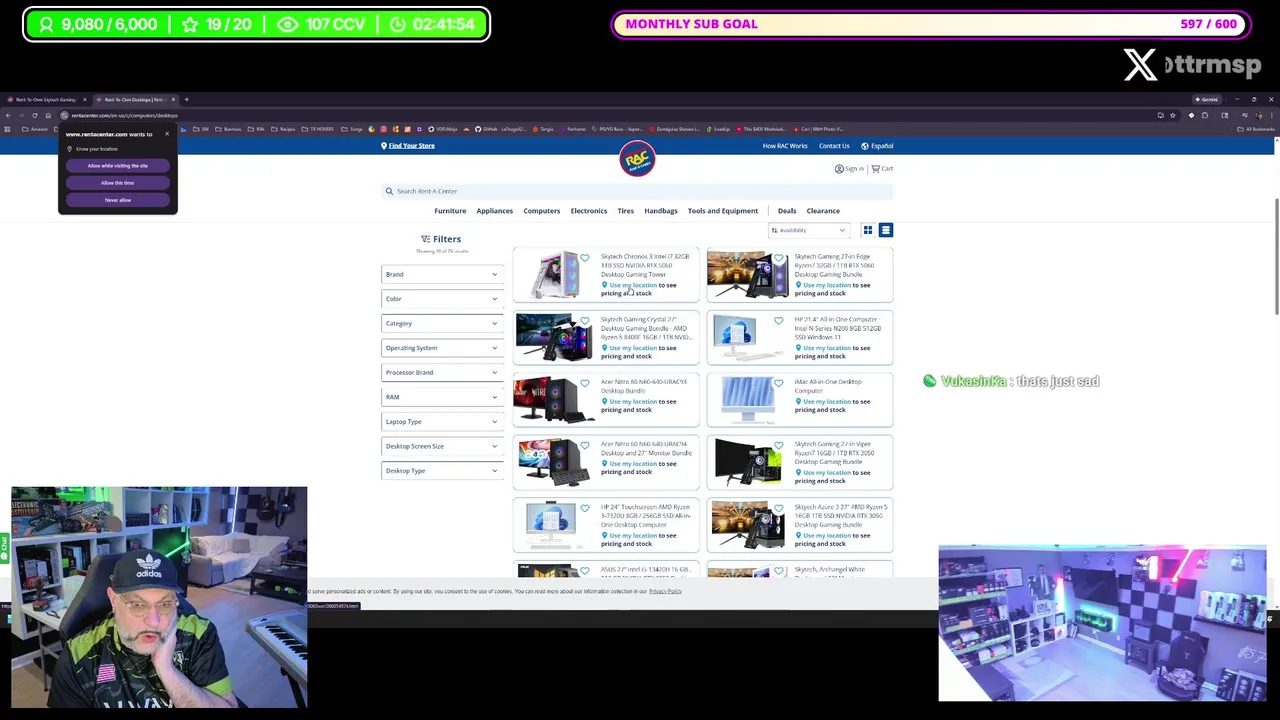Expand the Category filter
This screenshot has height=720, width=1280.
pos(442,323)
